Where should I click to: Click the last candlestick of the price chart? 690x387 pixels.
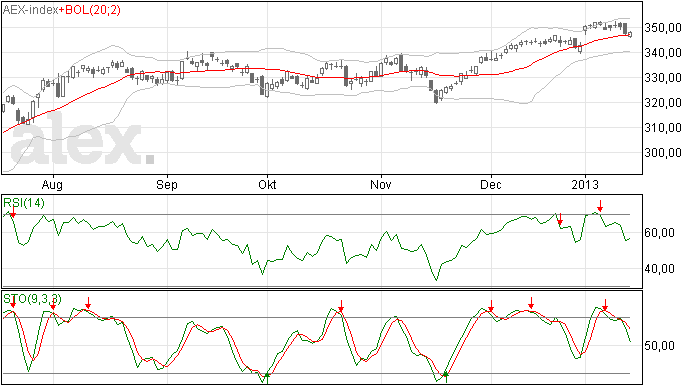[630, 34]
